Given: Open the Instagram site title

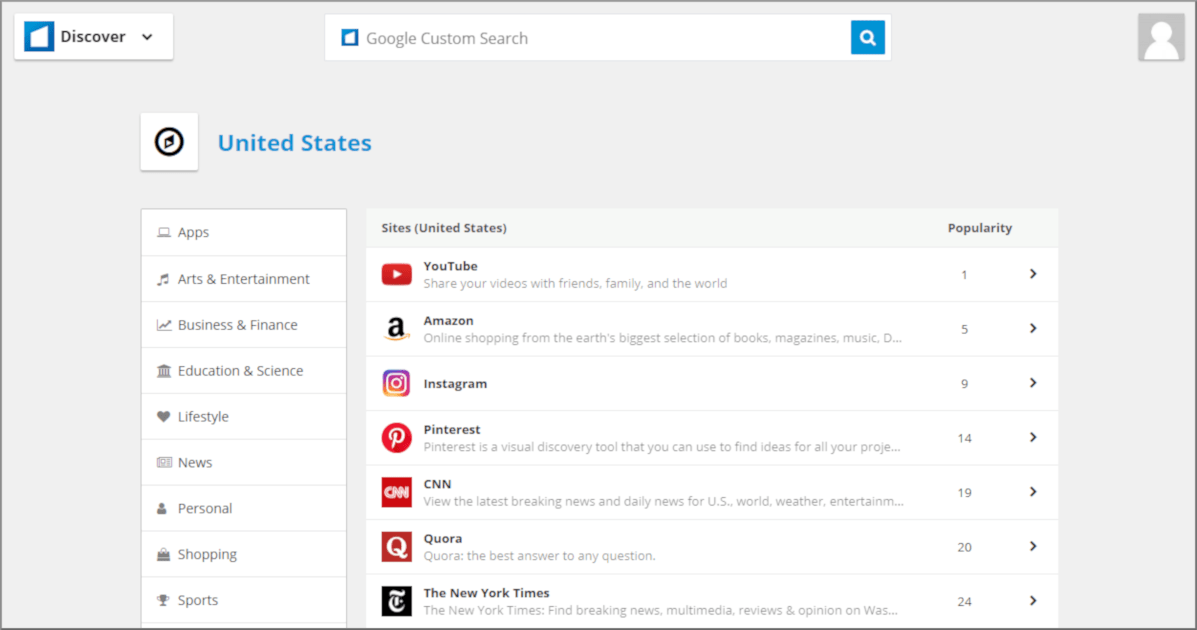Looking at the screenshot, I should point(455,383).
